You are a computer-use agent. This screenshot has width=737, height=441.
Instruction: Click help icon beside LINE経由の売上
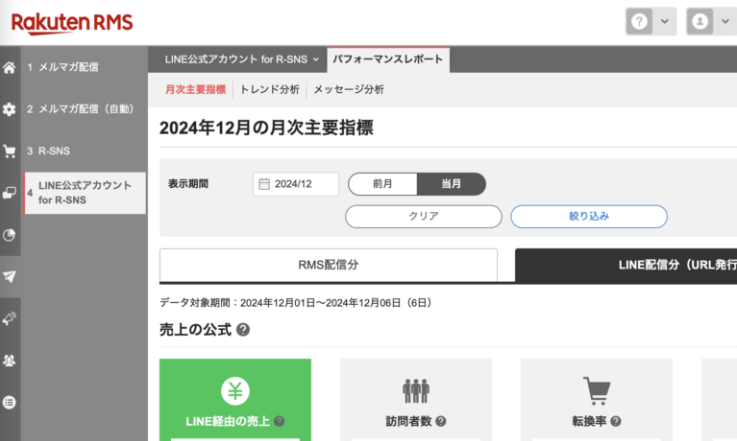(x=279, y=421)
